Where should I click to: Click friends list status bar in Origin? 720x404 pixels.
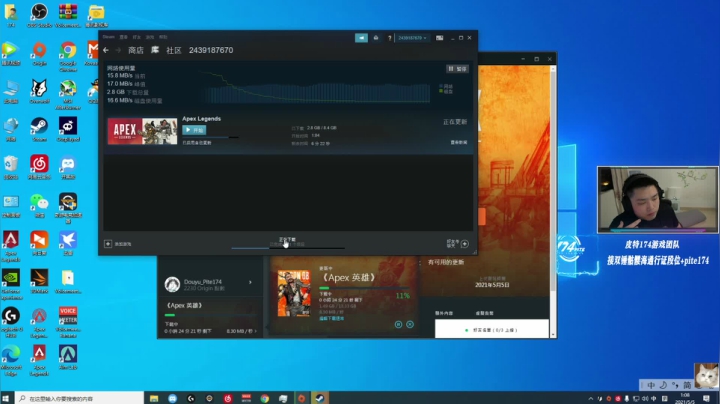click(x=492, y=330)
